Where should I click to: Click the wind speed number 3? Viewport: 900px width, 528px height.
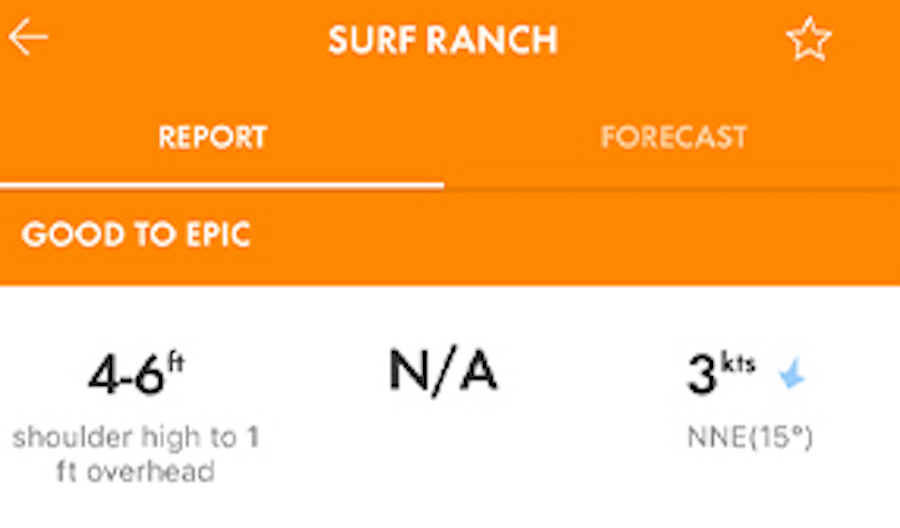[701, 375]
